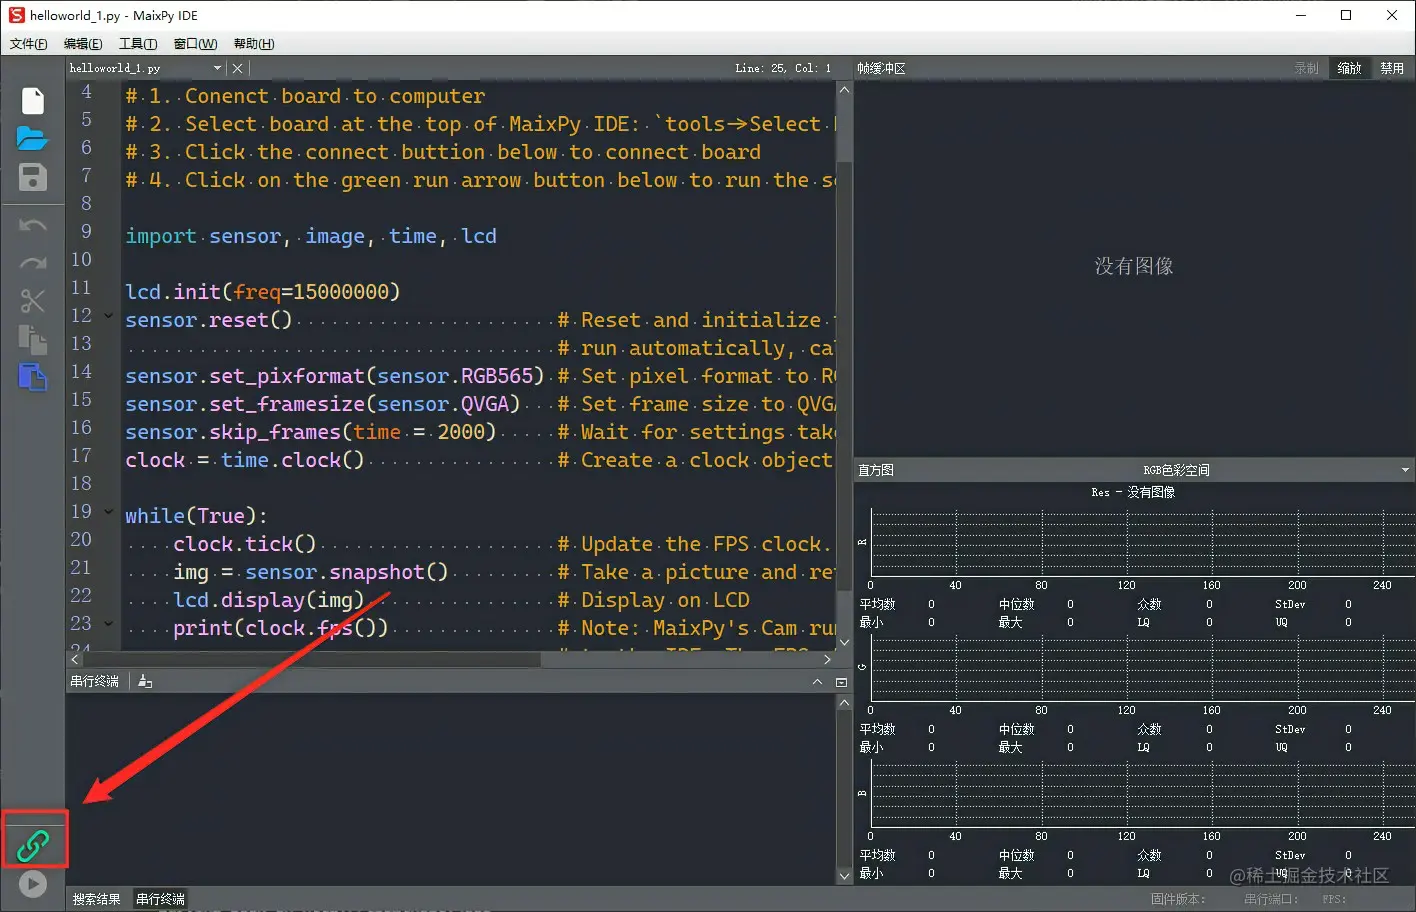Screen dimensions: 1416x912
Task: Collapse the code fold at line 12
Action: (x=109, y=316)
